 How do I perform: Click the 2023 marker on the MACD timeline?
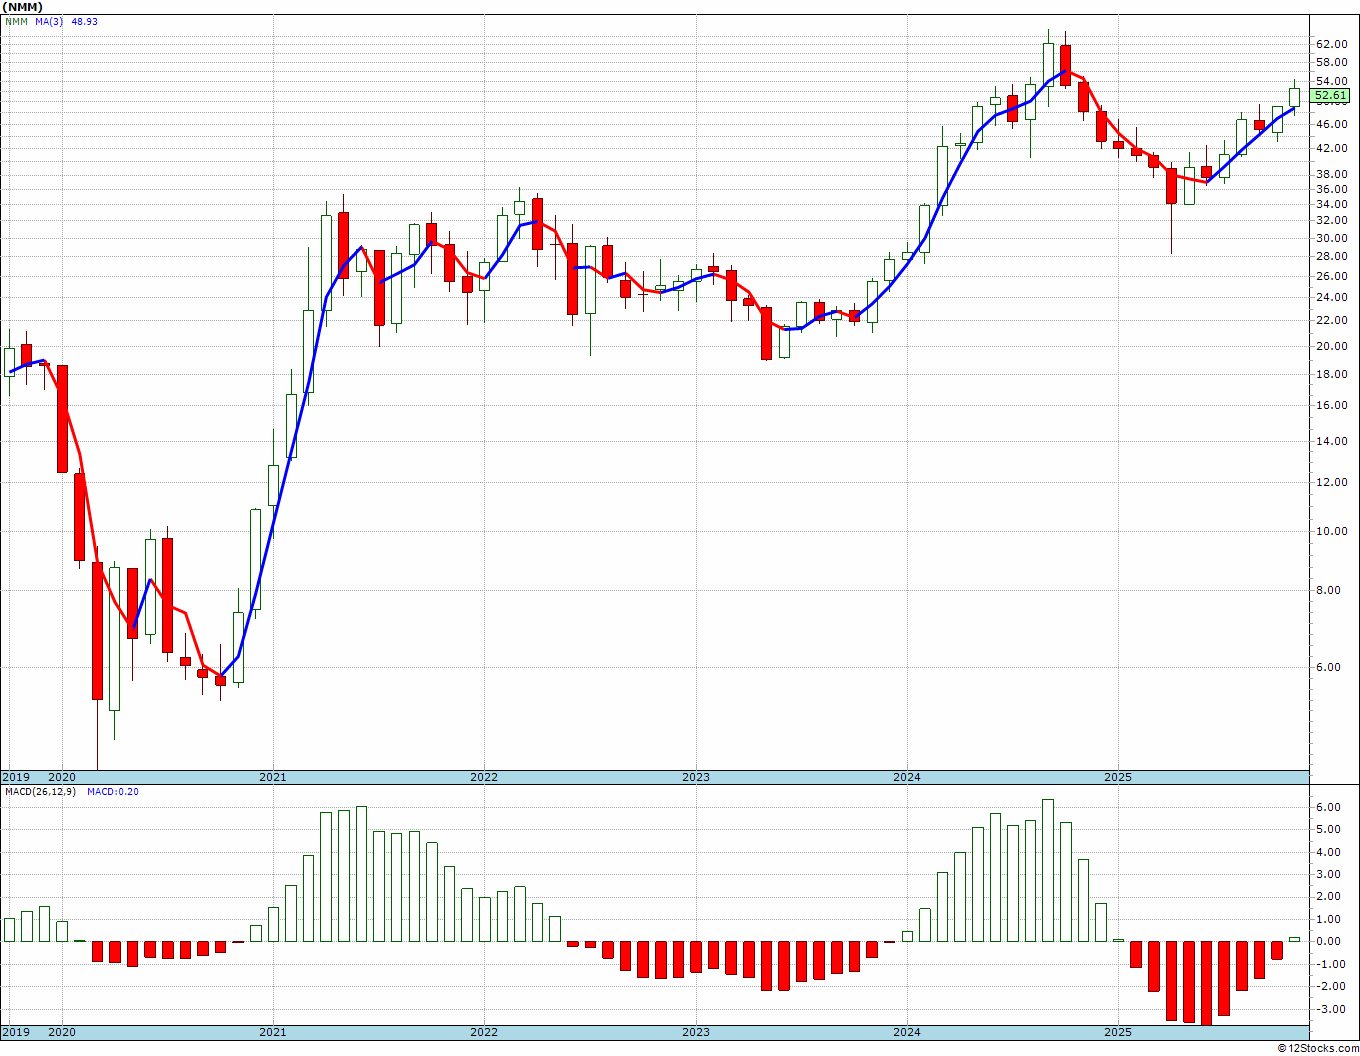(696, 1032)
